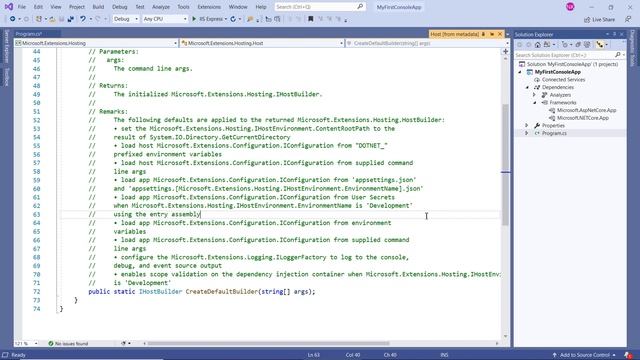Open the Toolbox side tab

pos(7,77)
